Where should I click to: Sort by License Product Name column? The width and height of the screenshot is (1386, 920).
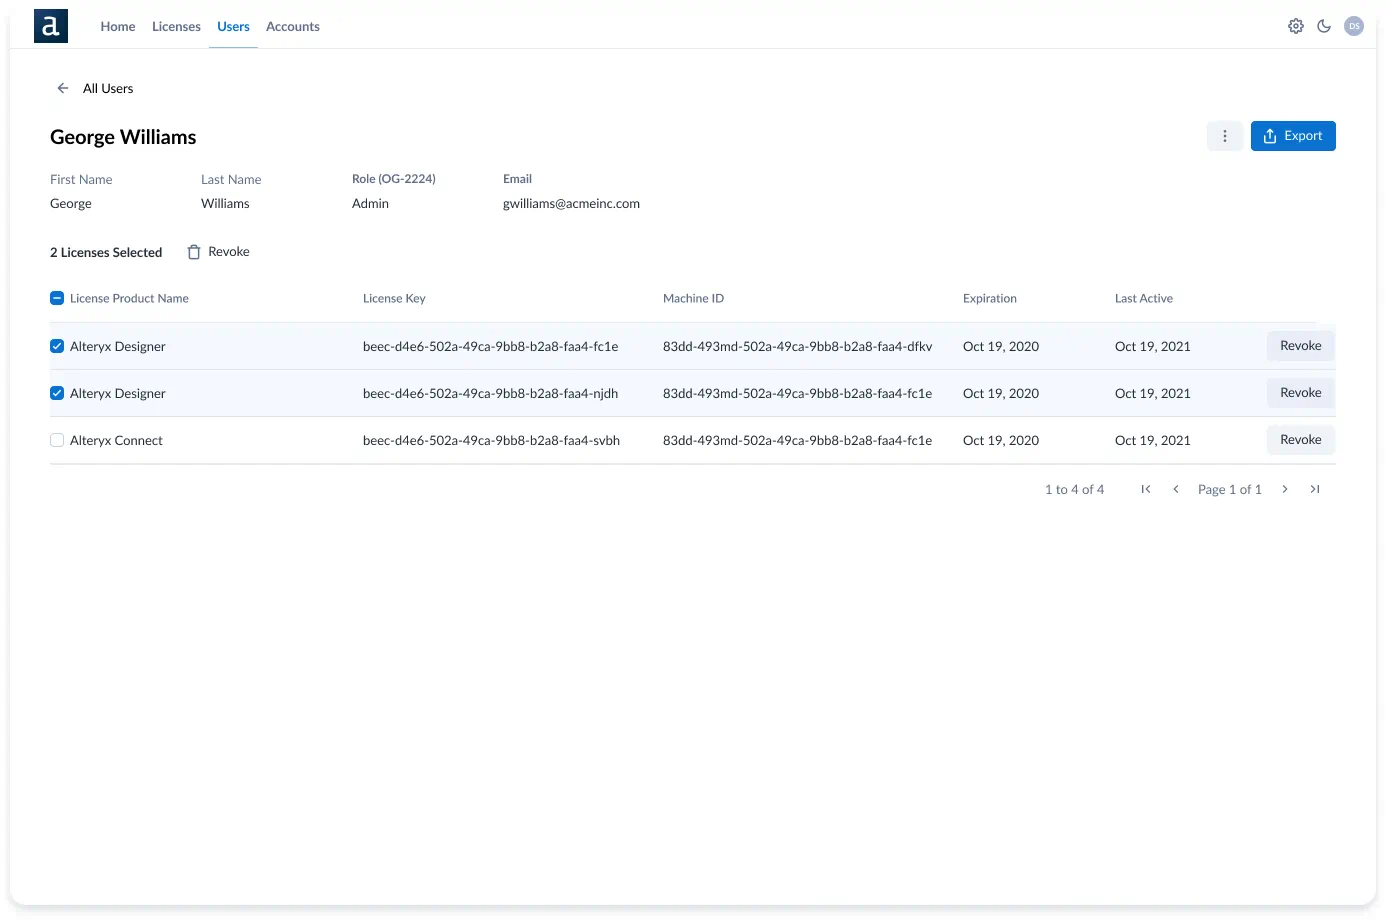pos(129,298)
